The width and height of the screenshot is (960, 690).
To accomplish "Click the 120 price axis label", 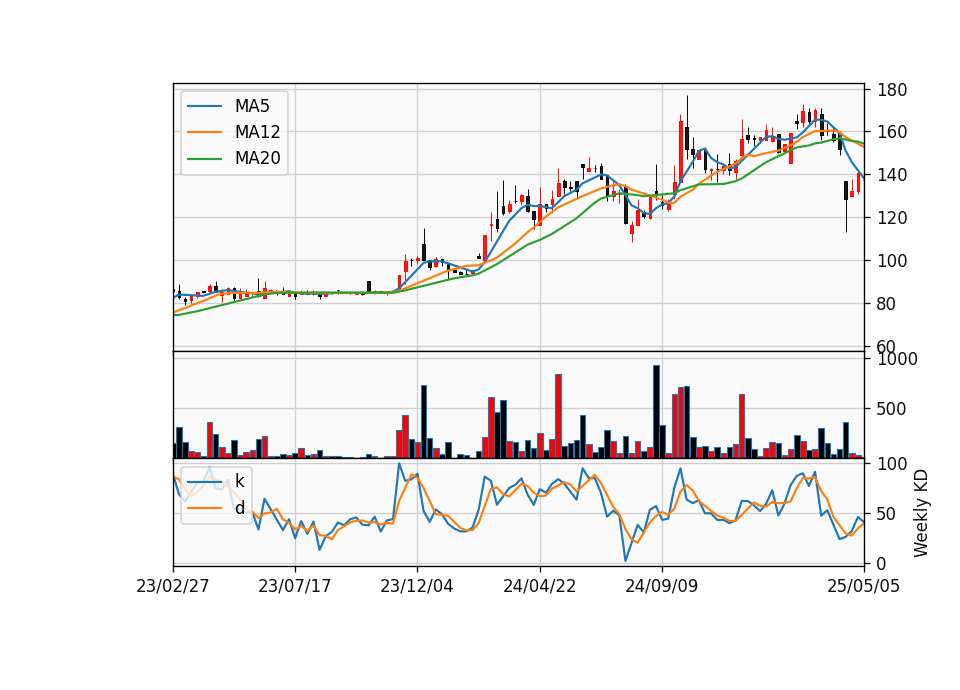I will (x=891, y=218).
